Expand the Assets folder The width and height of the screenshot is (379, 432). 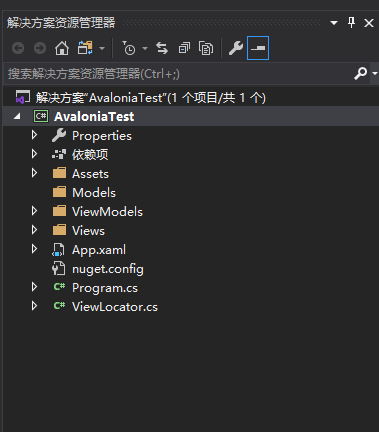click(x=34, y=173)
